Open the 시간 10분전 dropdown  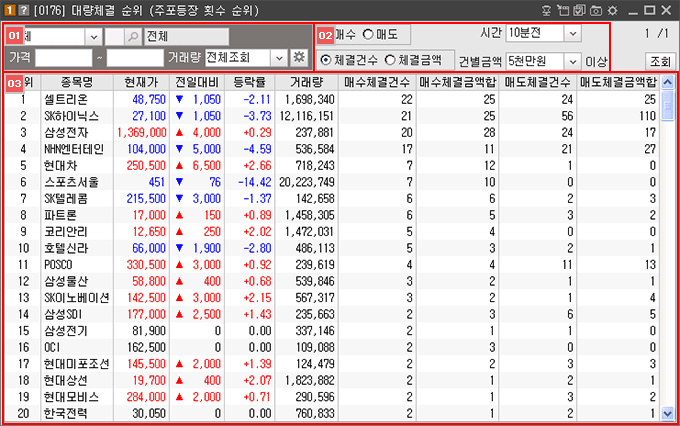pos(572,33)
